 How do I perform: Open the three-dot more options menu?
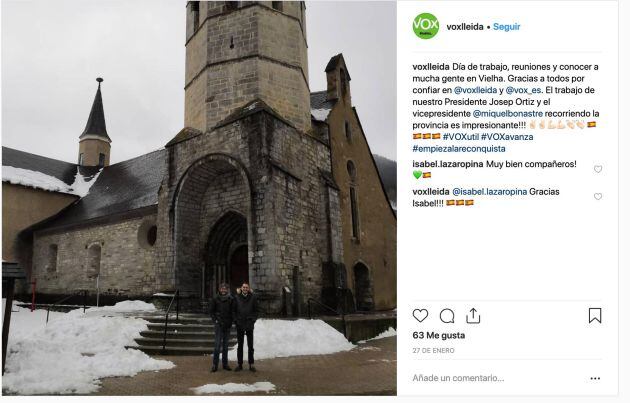pyautogui.click(x=594, y=379)
